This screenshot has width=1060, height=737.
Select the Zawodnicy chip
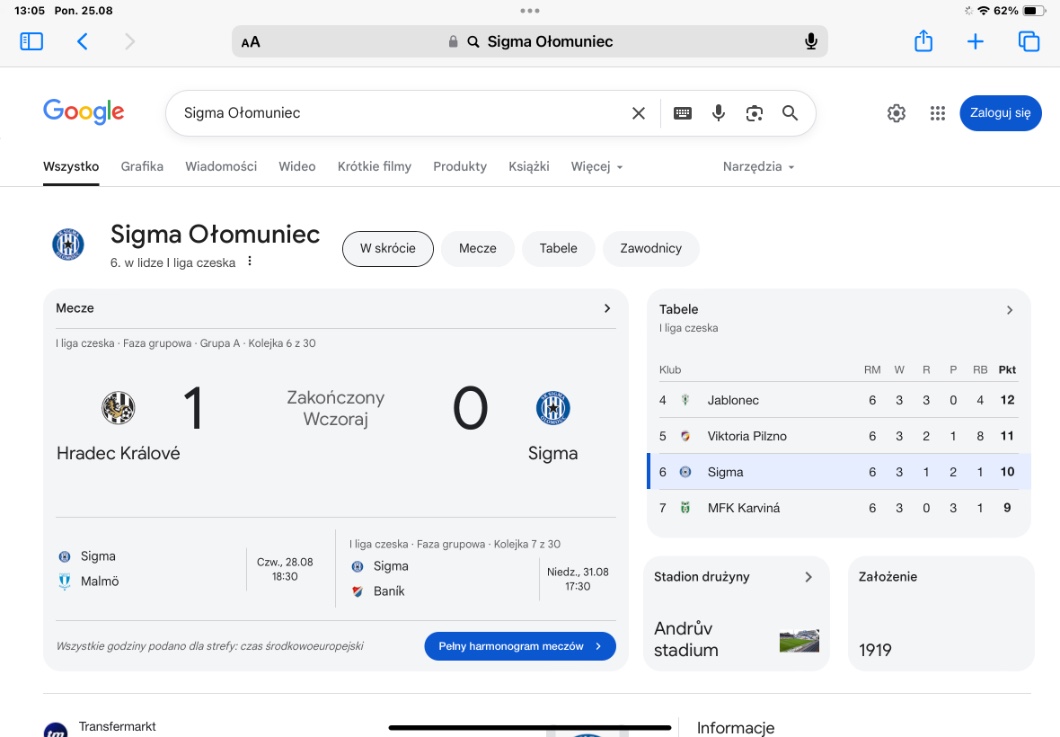click(650, 249)
